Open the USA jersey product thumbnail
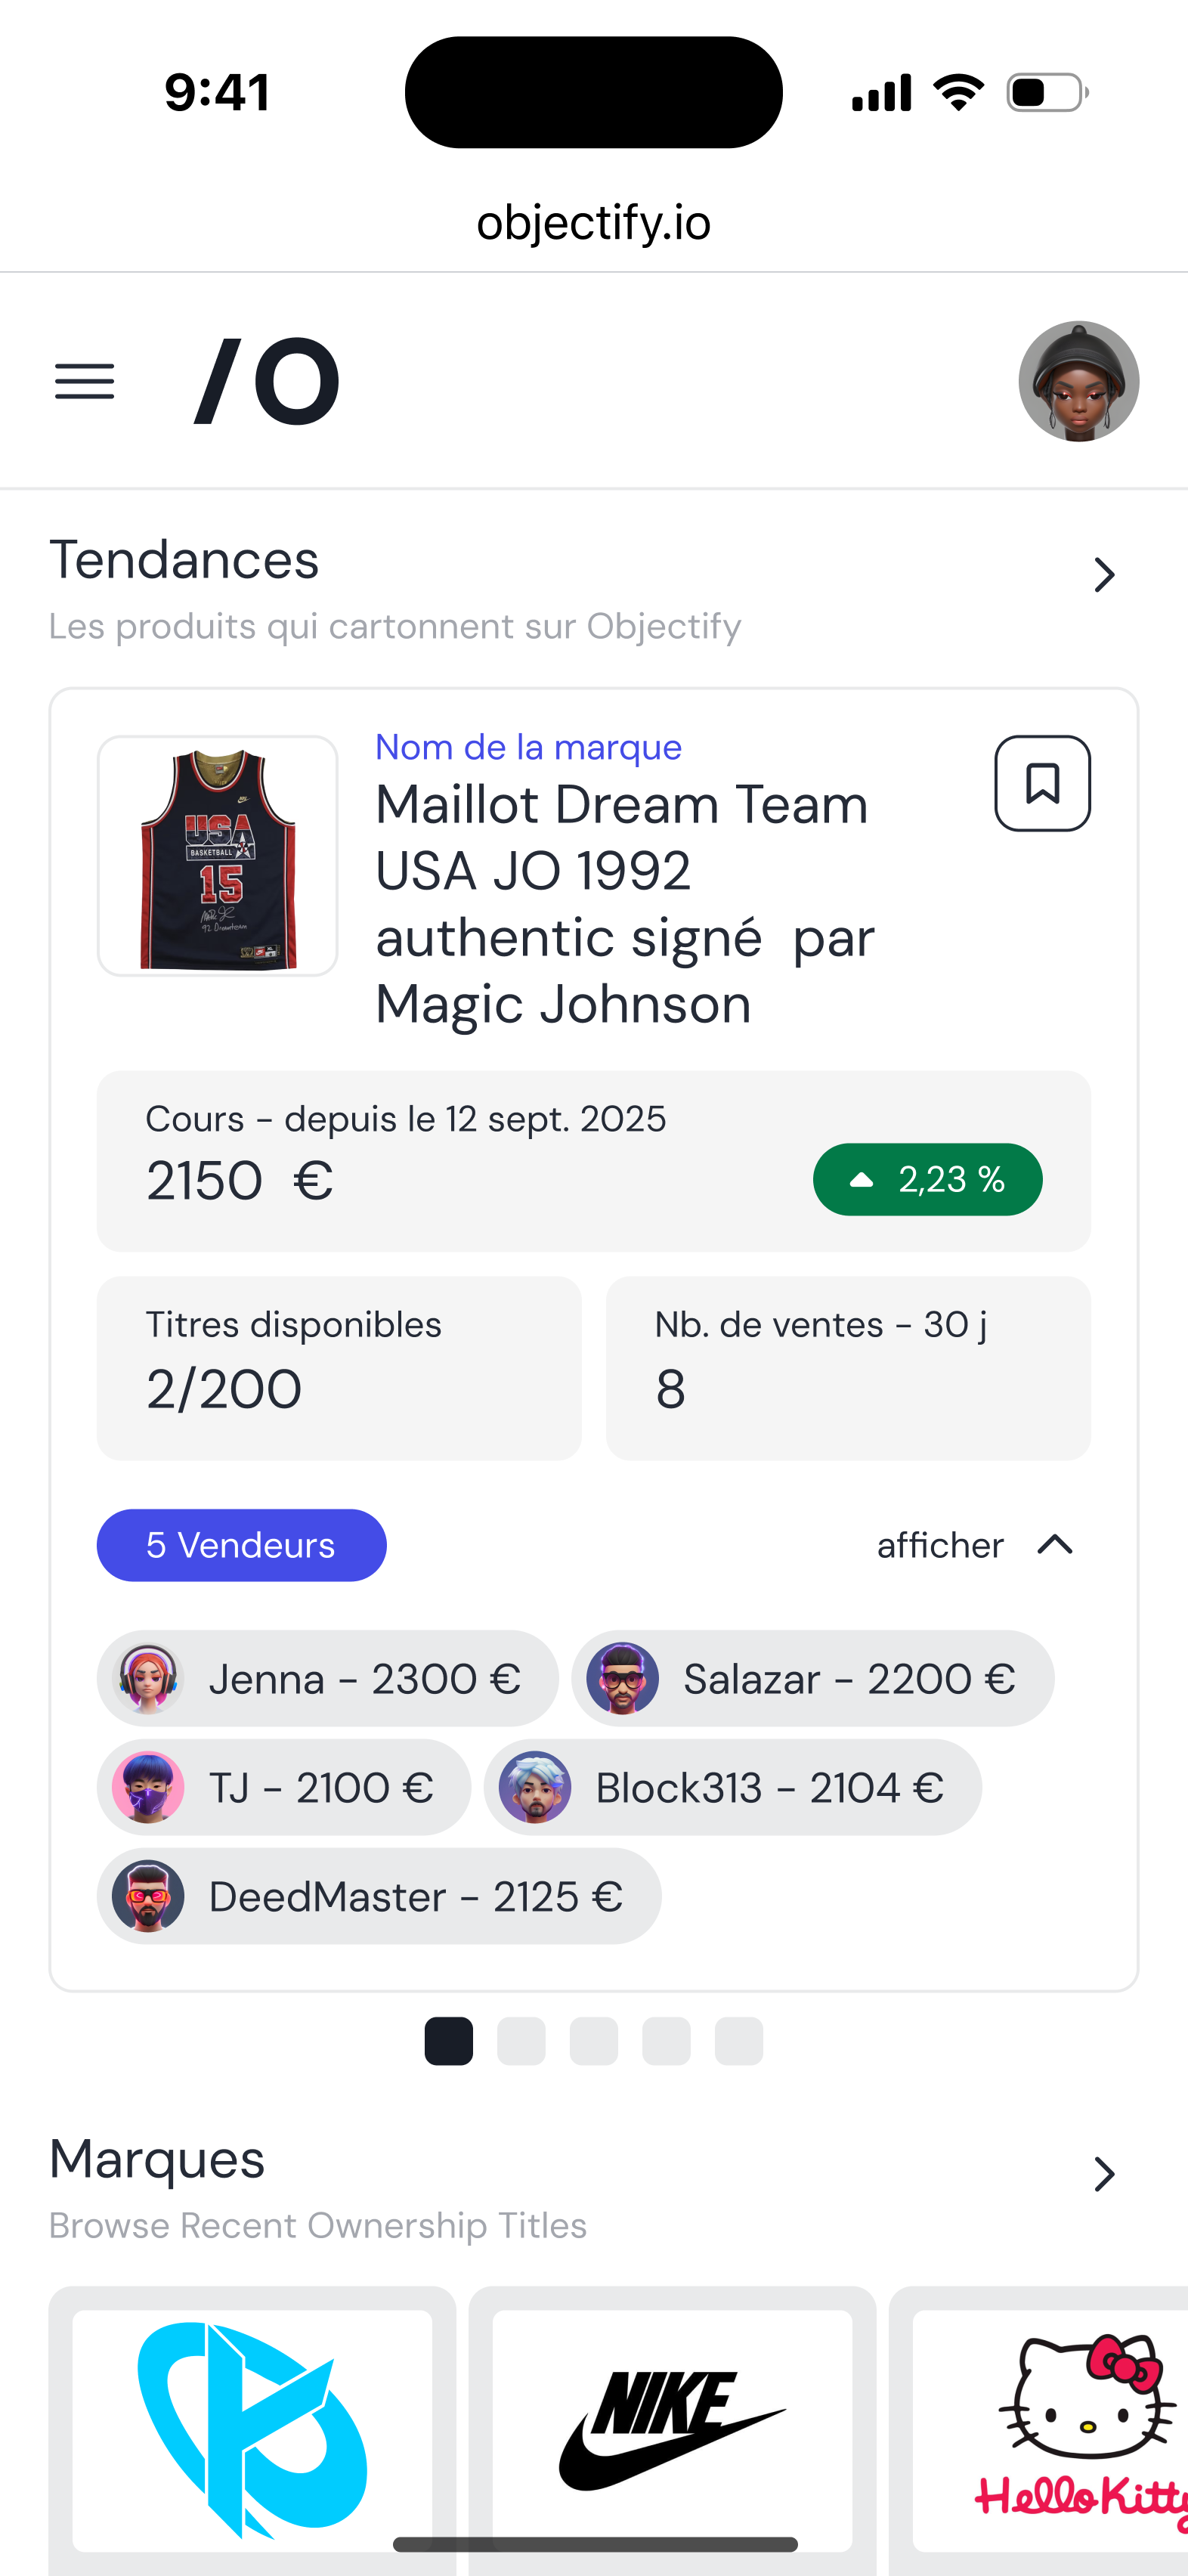 coord(217,856)
